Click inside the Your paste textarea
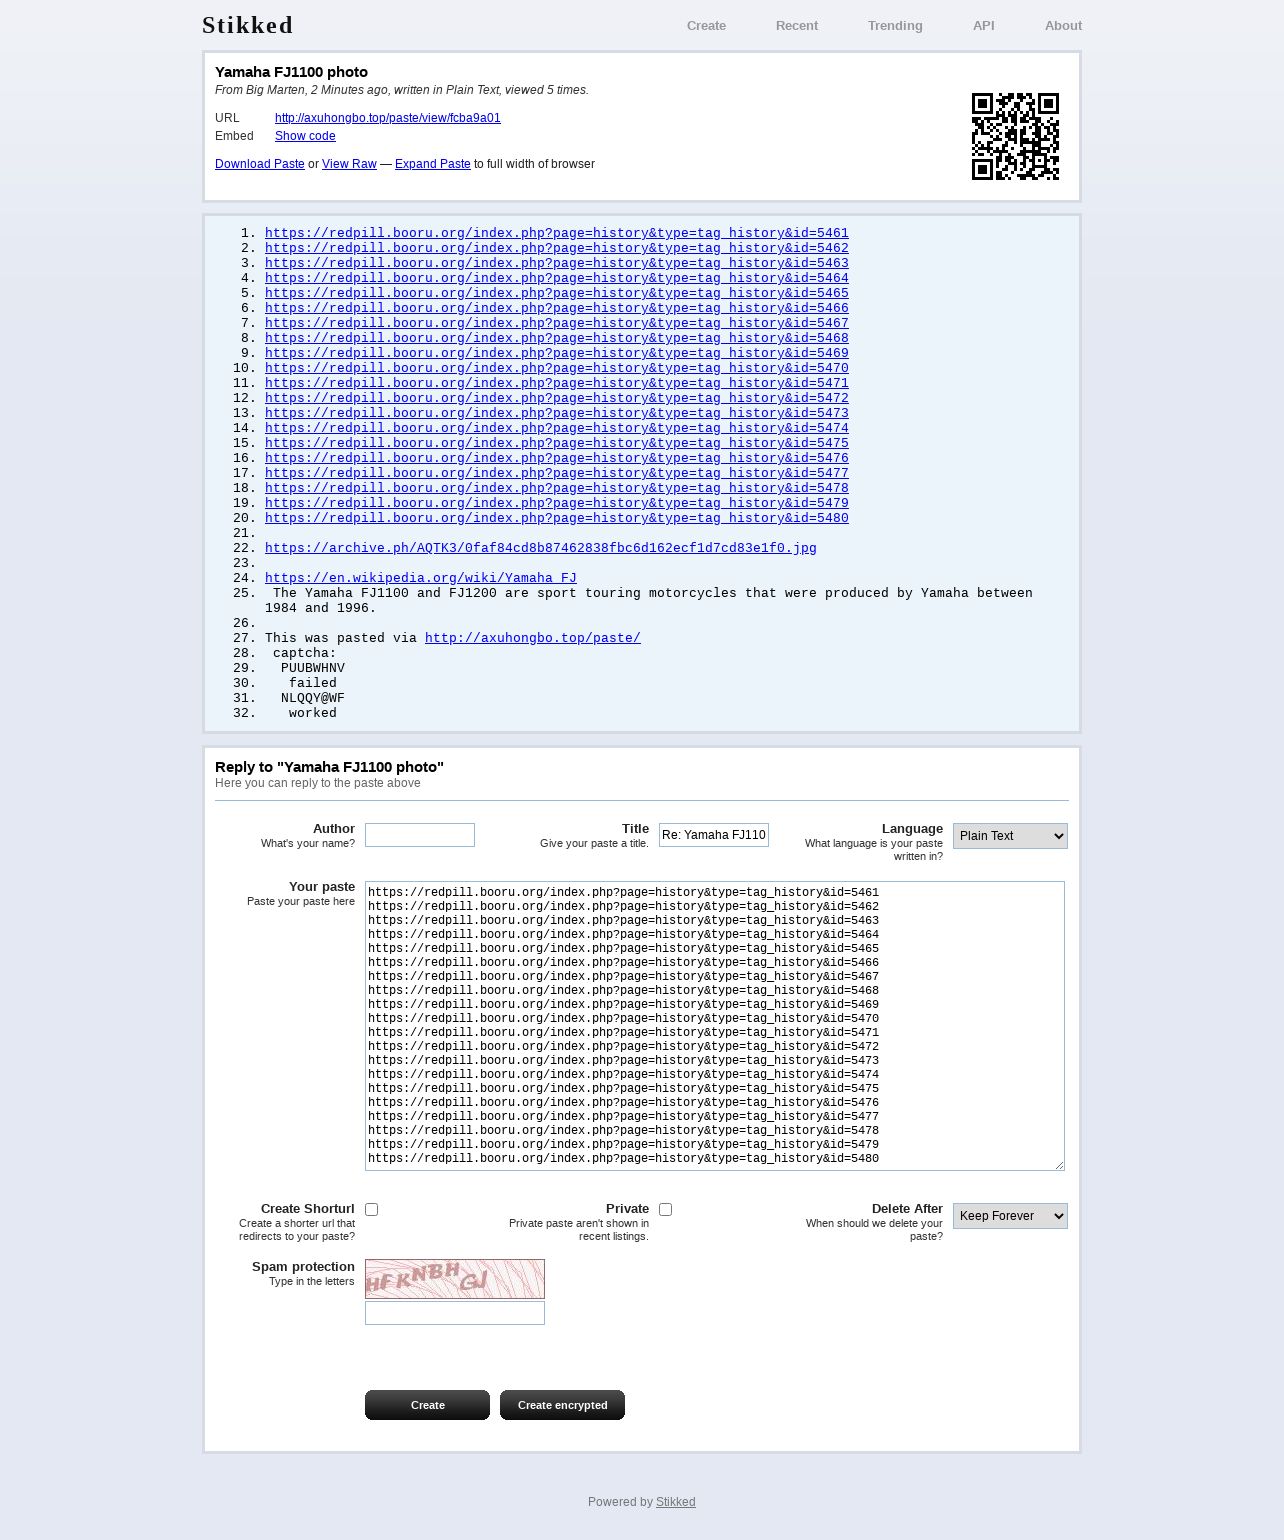This screenshot has height=1540, width=1284. pyautogui.click(x=715, y=1026)
